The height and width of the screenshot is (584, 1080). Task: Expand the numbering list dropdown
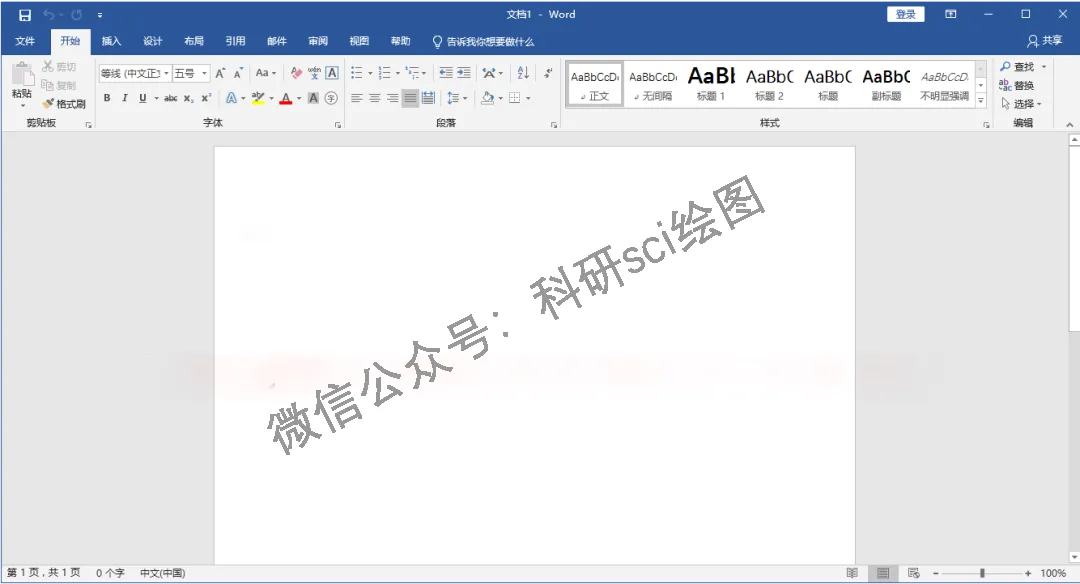click(398, 73)
